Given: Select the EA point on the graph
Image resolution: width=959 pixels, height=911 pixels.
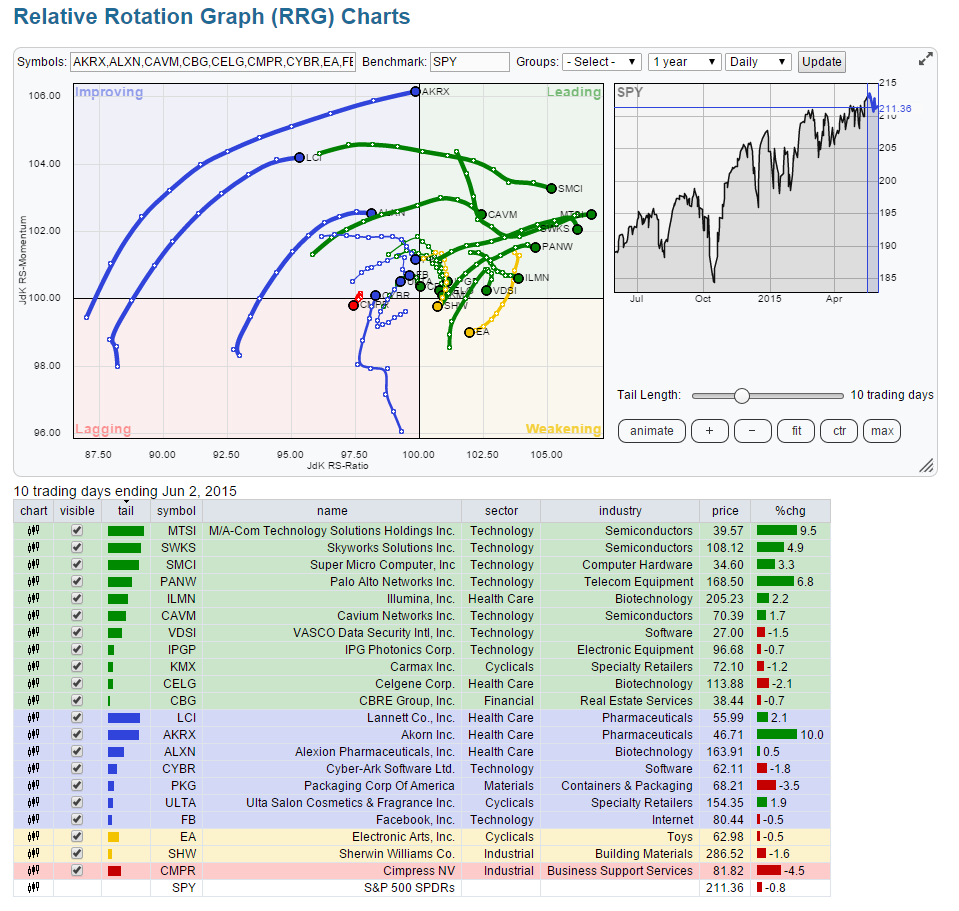Looking at the screenshot, I should point(469,333).
